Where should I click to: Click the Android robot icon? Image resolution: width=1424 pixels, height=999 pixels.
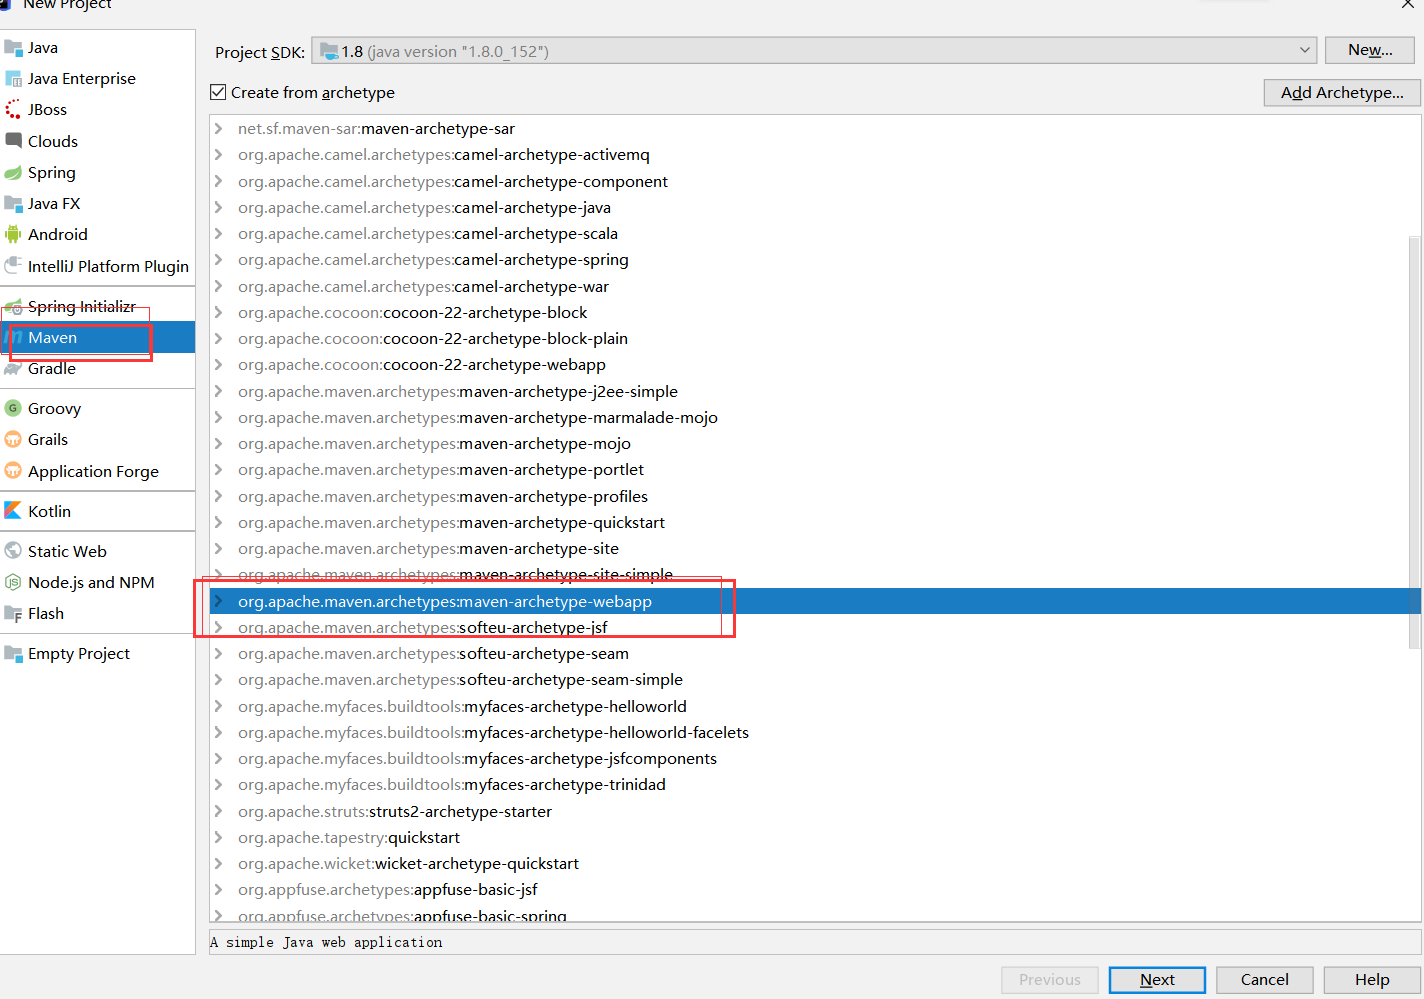13,235
